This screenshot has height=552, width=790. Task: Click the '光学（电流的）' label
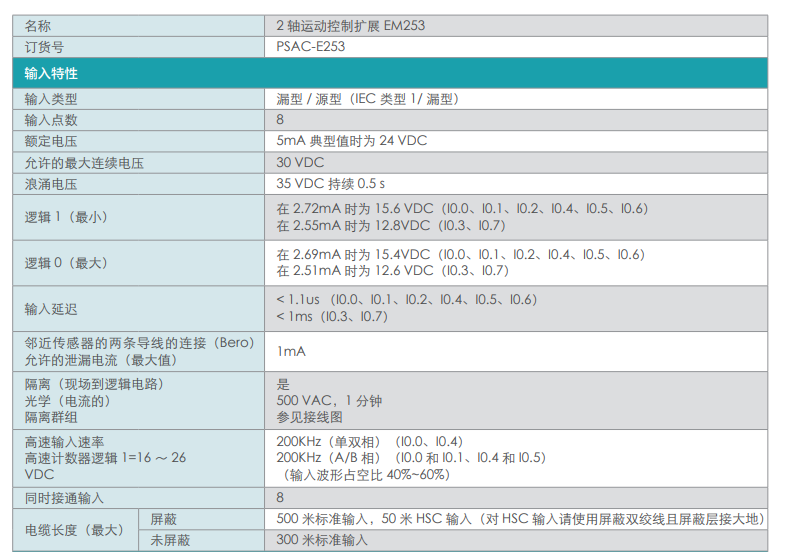[x=68, y=401]
